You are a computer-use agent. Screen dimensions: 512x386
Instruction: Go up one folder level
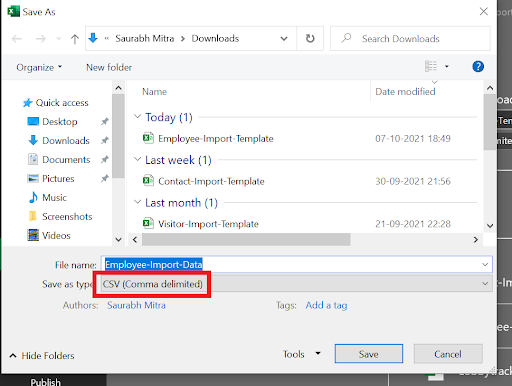[x=75, y=39]
